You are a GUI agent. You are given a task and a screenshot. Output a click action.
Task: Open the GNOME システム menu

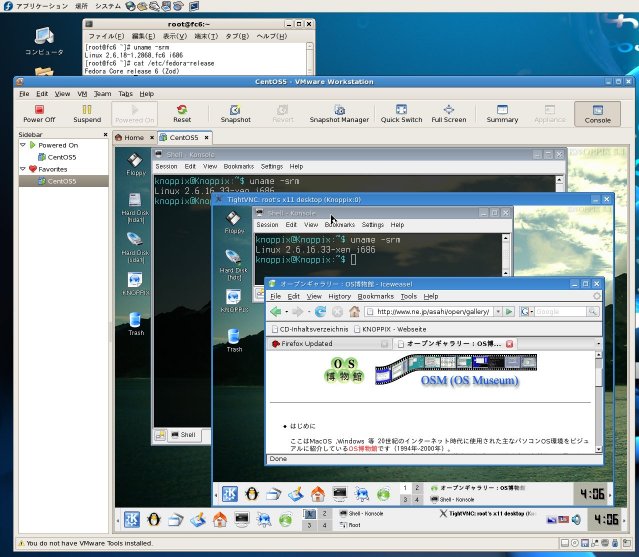108,6
